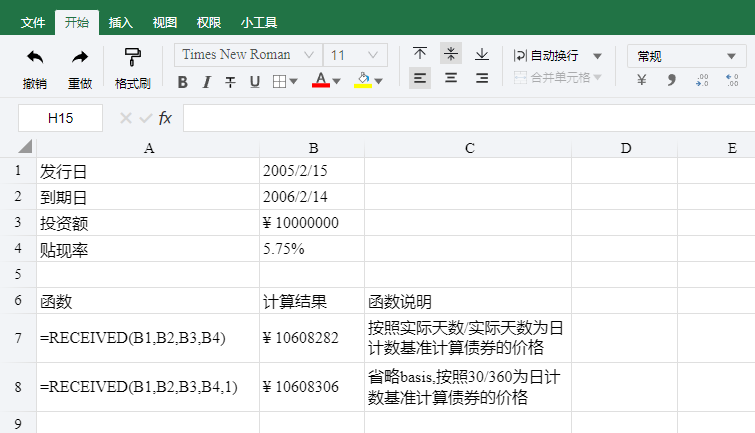Expand merge cells dropdown arrow
Image resolution: width=755 pixels, height=433 pixels.
coord(598,77)
